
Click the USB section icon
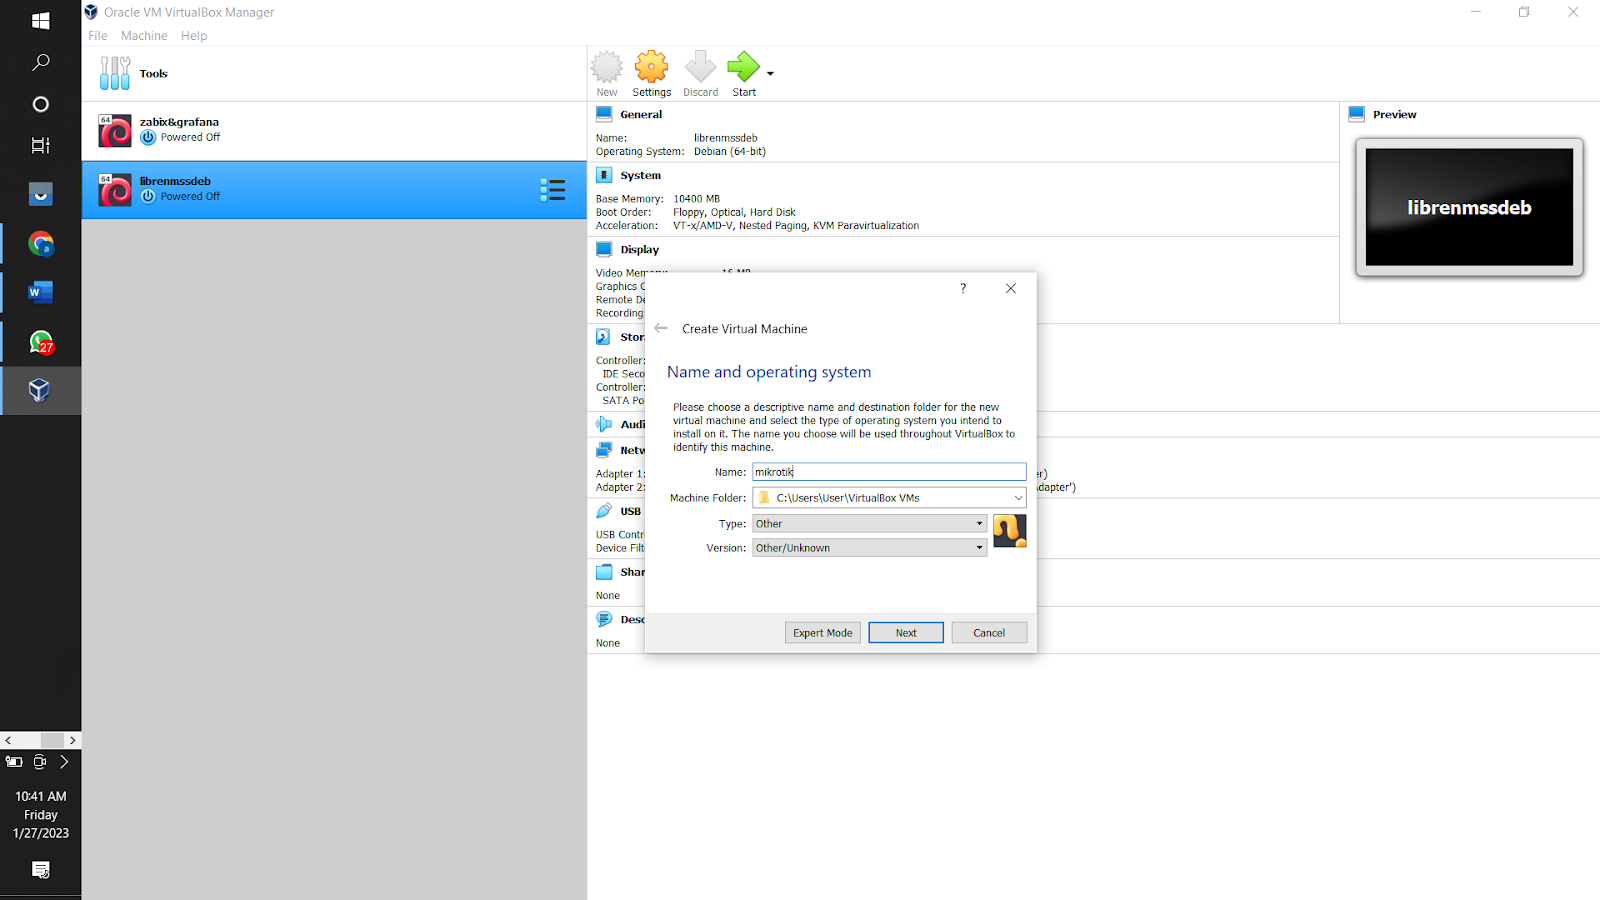[604, 511]
